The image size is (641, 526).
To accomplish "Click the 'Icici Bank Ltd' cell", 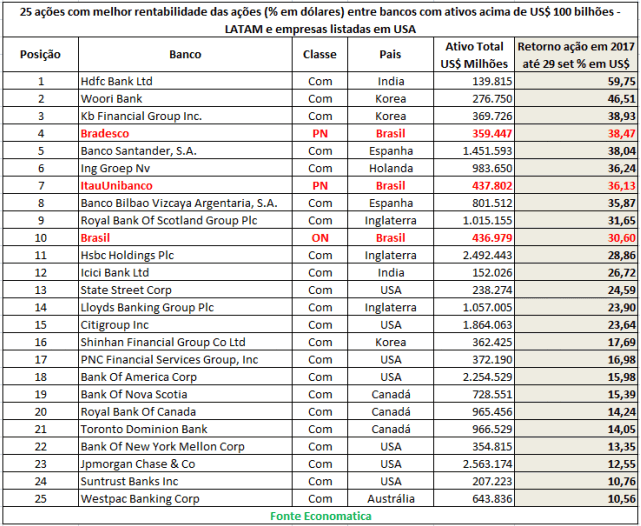I will tap(185, 273).
